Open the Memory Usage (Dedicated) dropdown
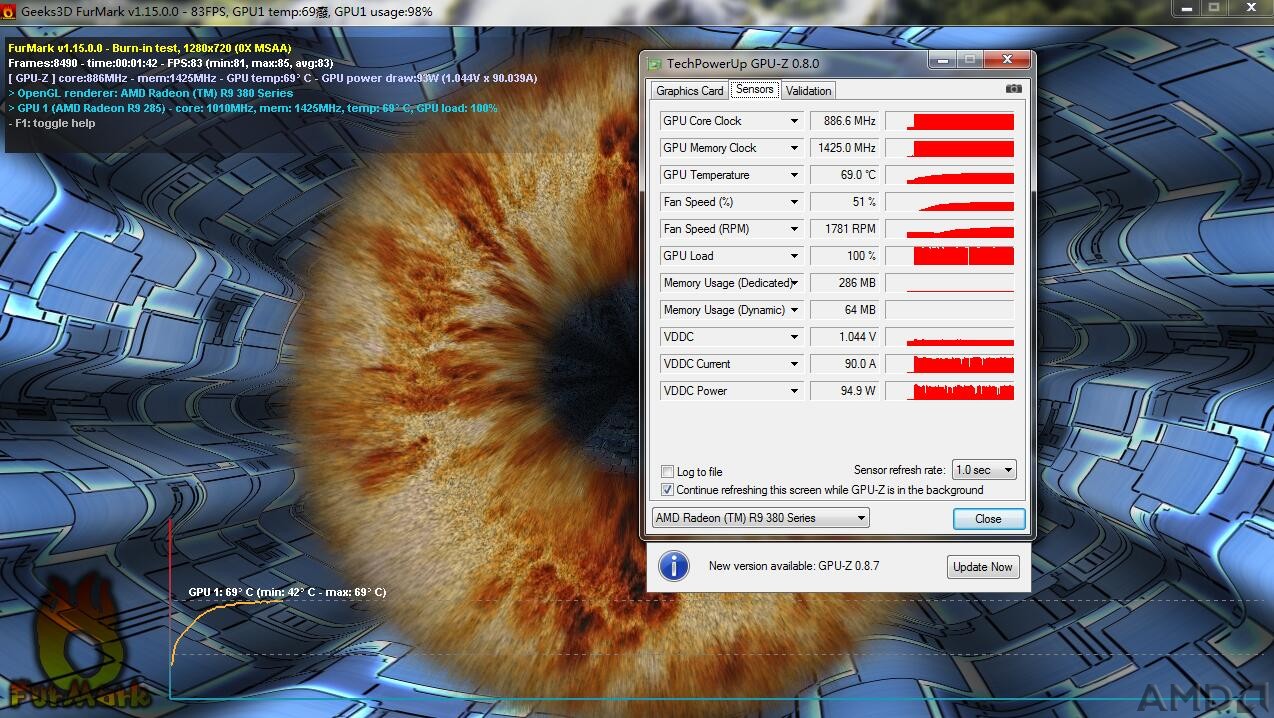The height and width of the screenshot is (718, 1274). pyautogui.click(x=794, y=283)
